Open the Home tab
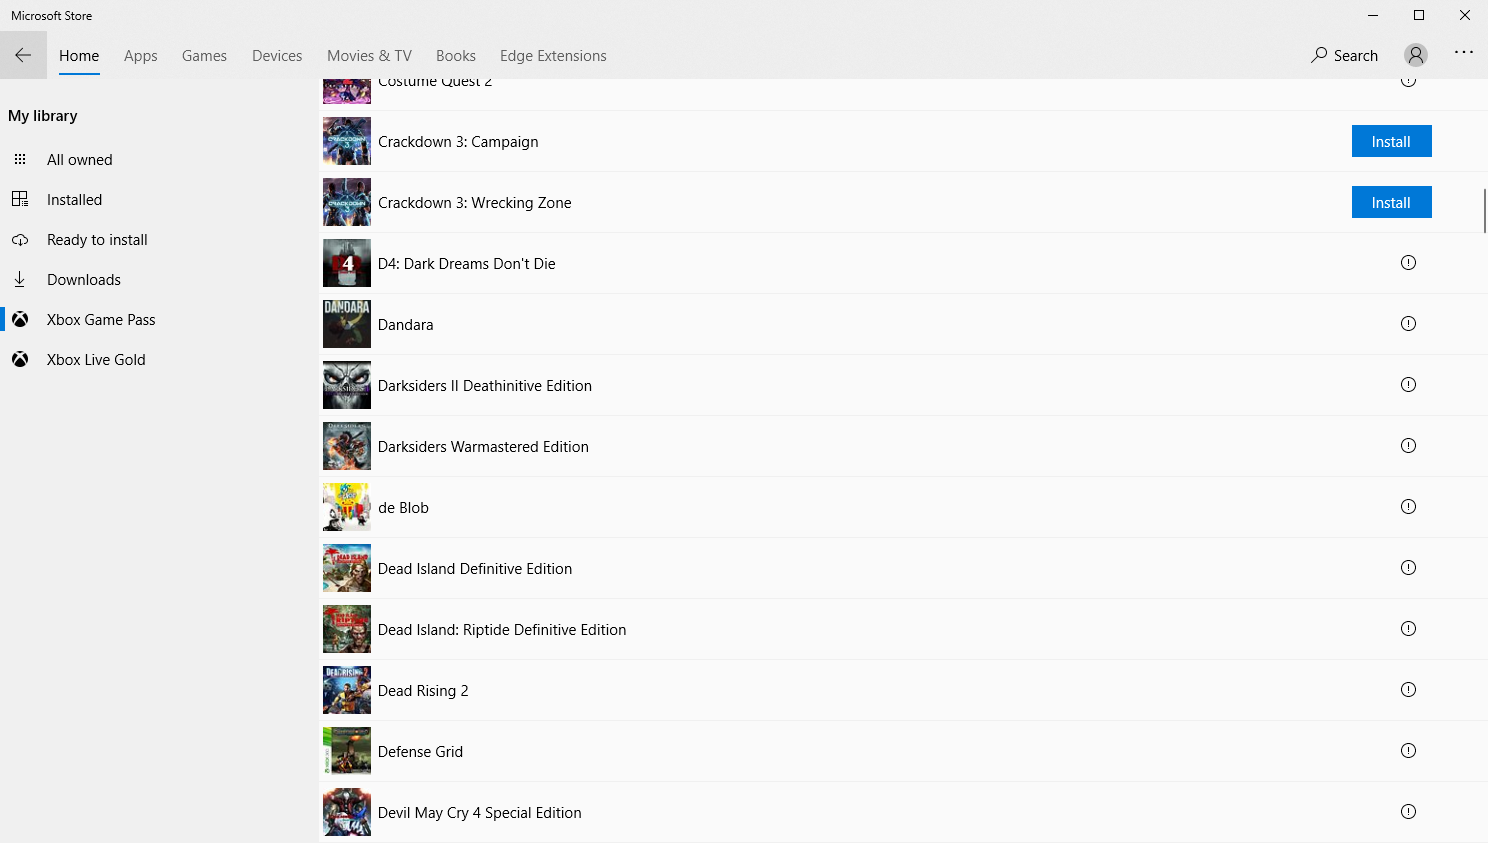Screen dimensions: 1488x843 pos(79,56)
